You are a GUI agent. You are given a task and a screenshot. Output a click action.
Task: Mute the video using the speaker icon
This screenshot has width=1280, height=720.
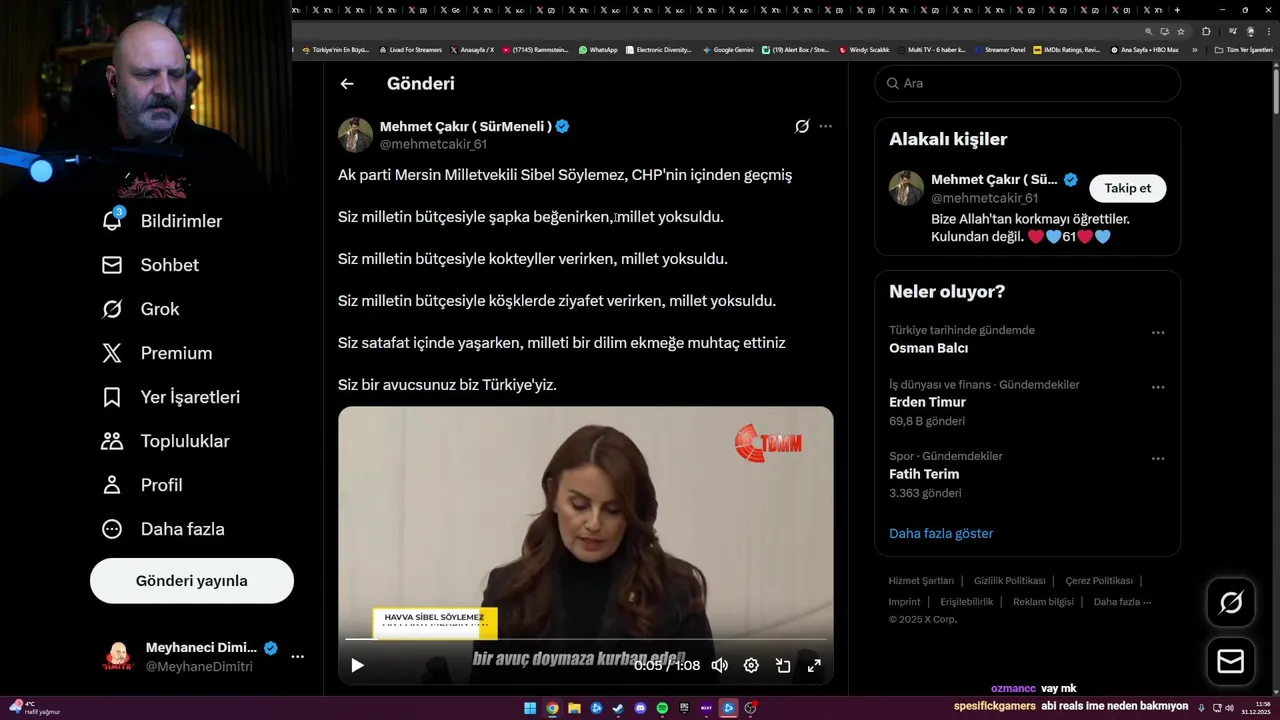point(719,665)
